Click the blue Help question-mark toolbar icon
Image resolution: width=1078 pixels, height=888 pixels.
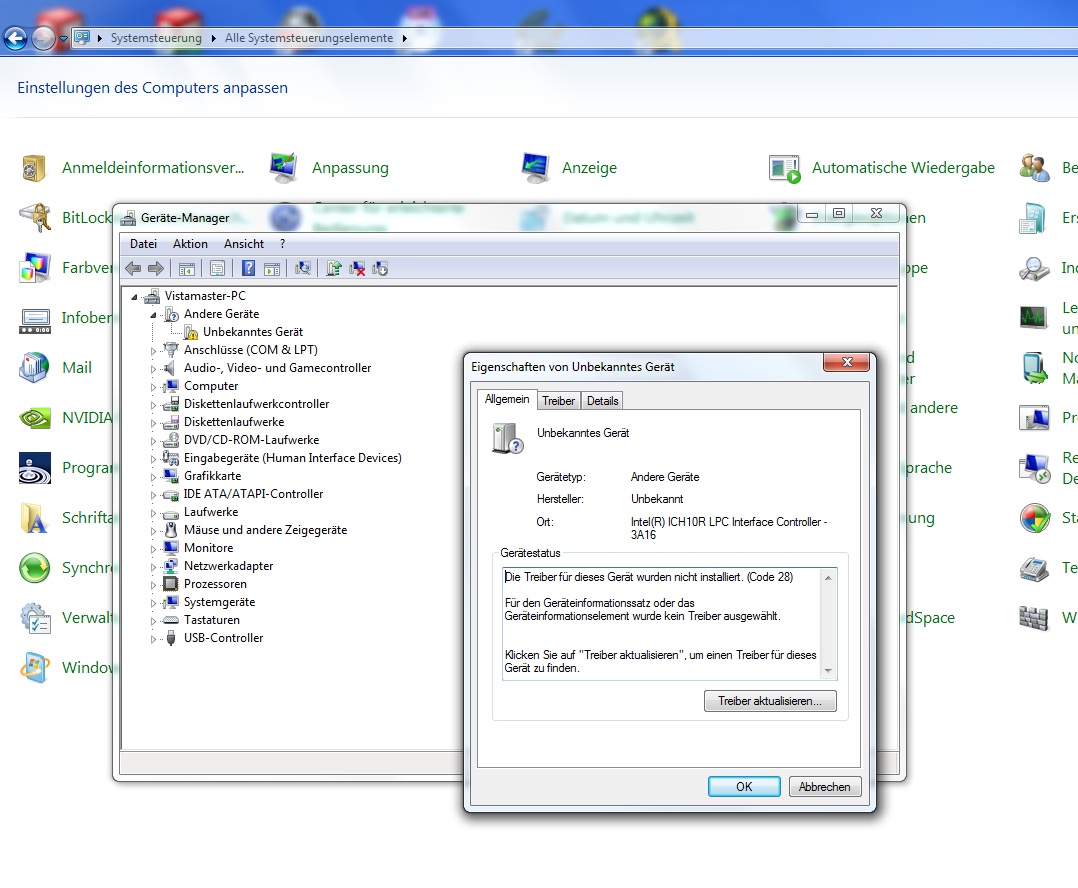click(x=248, y=269)
